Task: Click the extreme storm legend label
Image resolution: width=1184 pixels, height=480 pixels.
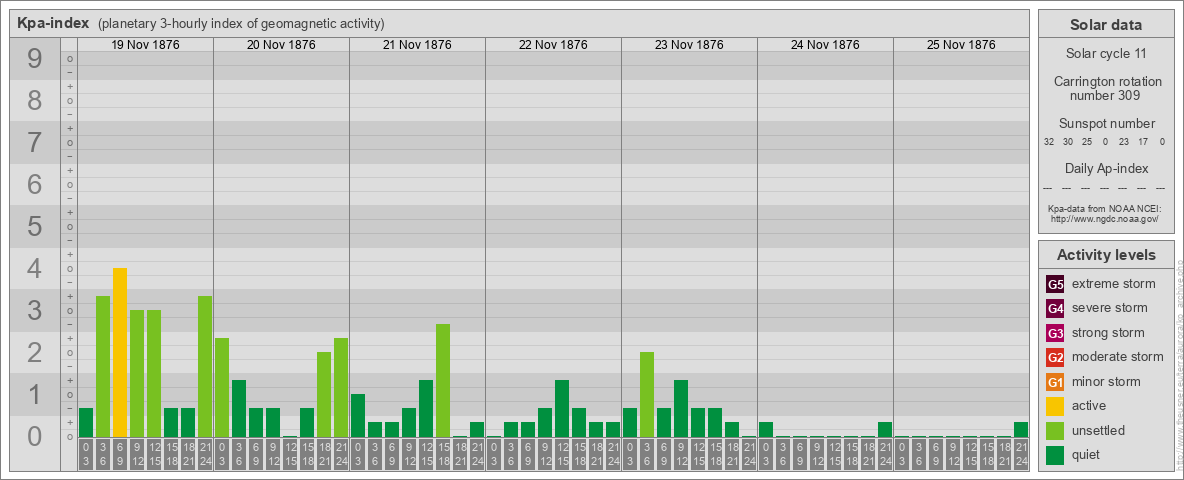Action: pyautogui.click(x=1114, y=284)
